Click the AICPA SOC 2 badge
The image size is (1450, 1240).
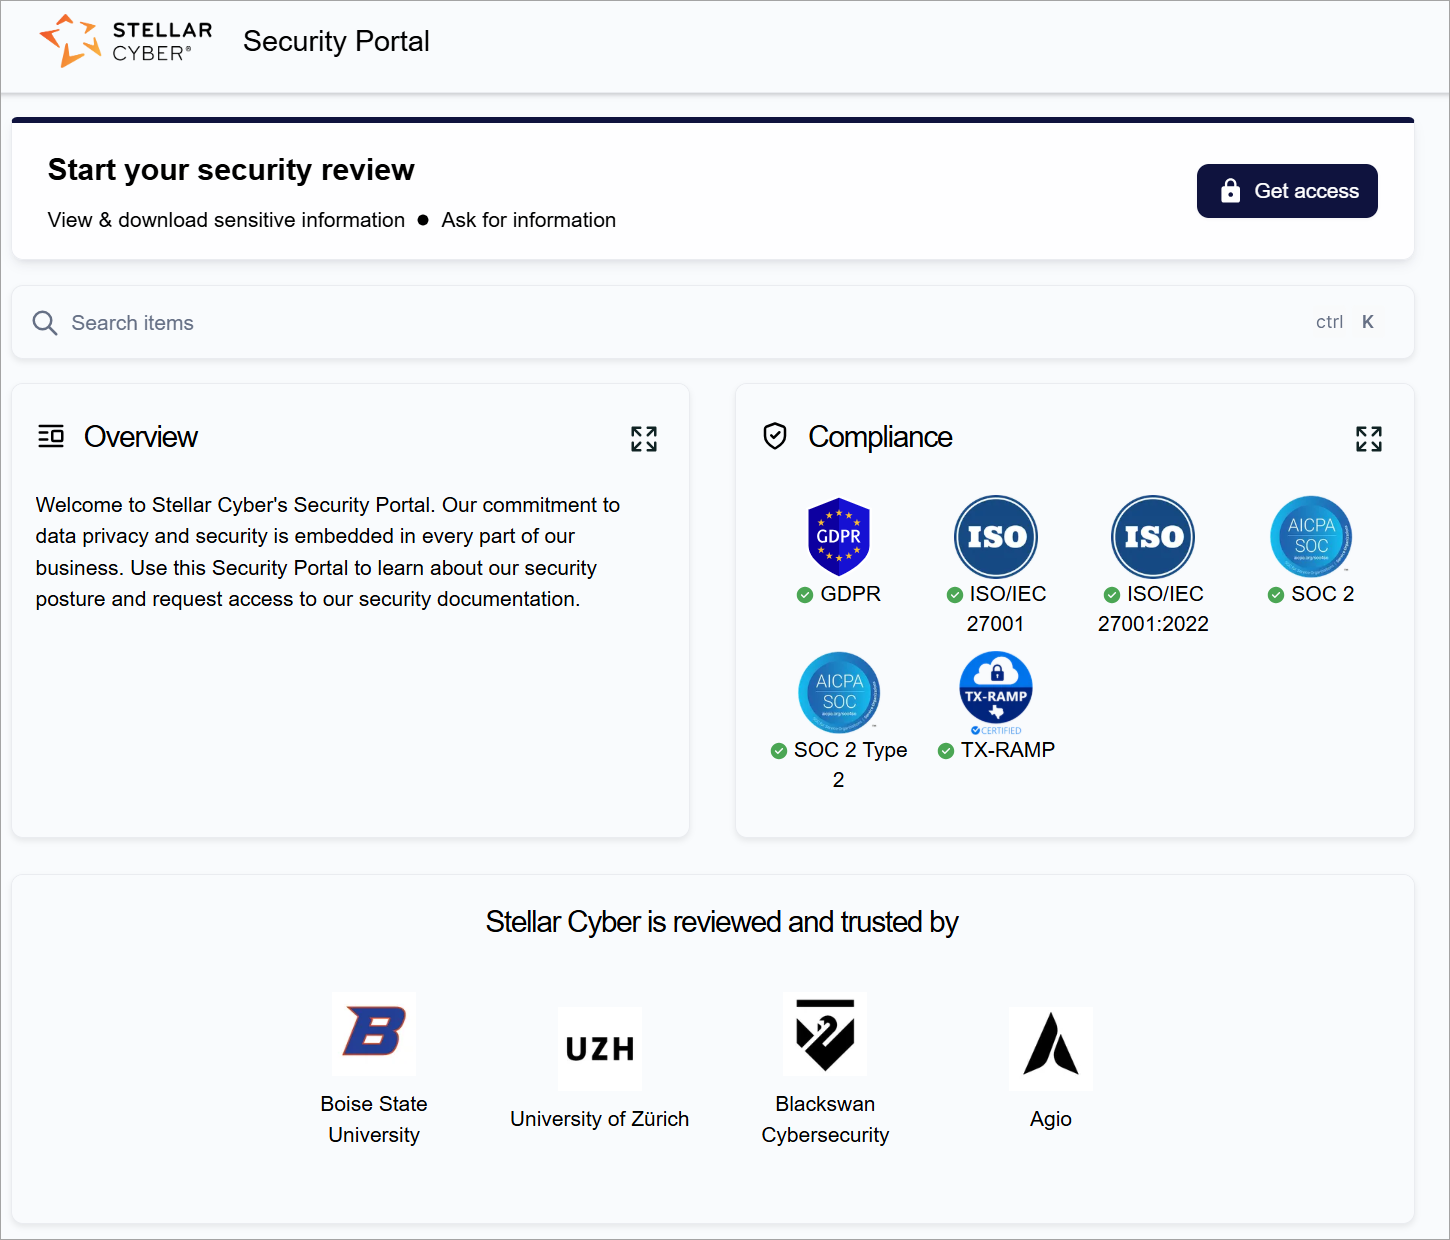(x=1310, y=536)
